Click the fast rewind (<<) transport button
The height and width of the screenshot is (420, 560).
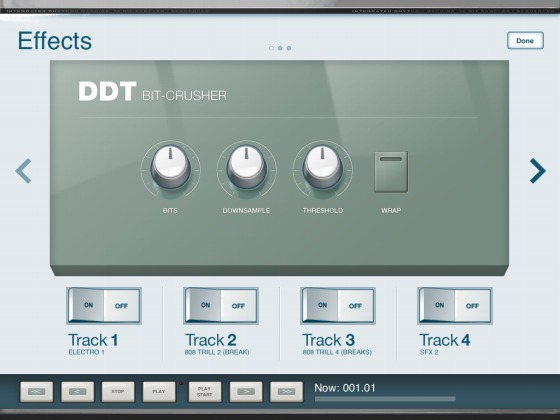(36, 392)
